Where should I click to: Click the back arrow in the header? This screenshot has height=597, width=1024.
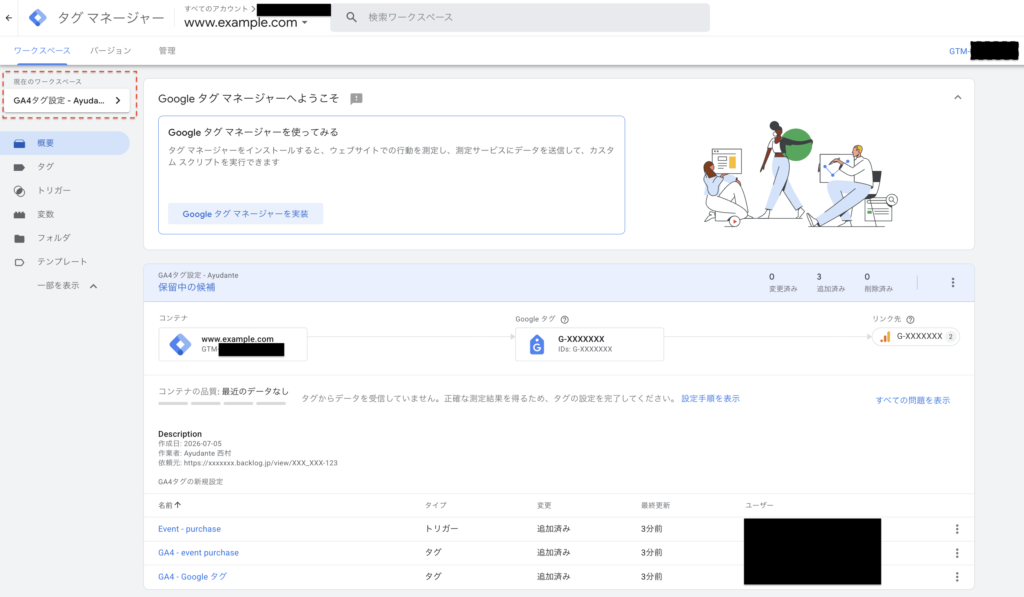point(8,18)
